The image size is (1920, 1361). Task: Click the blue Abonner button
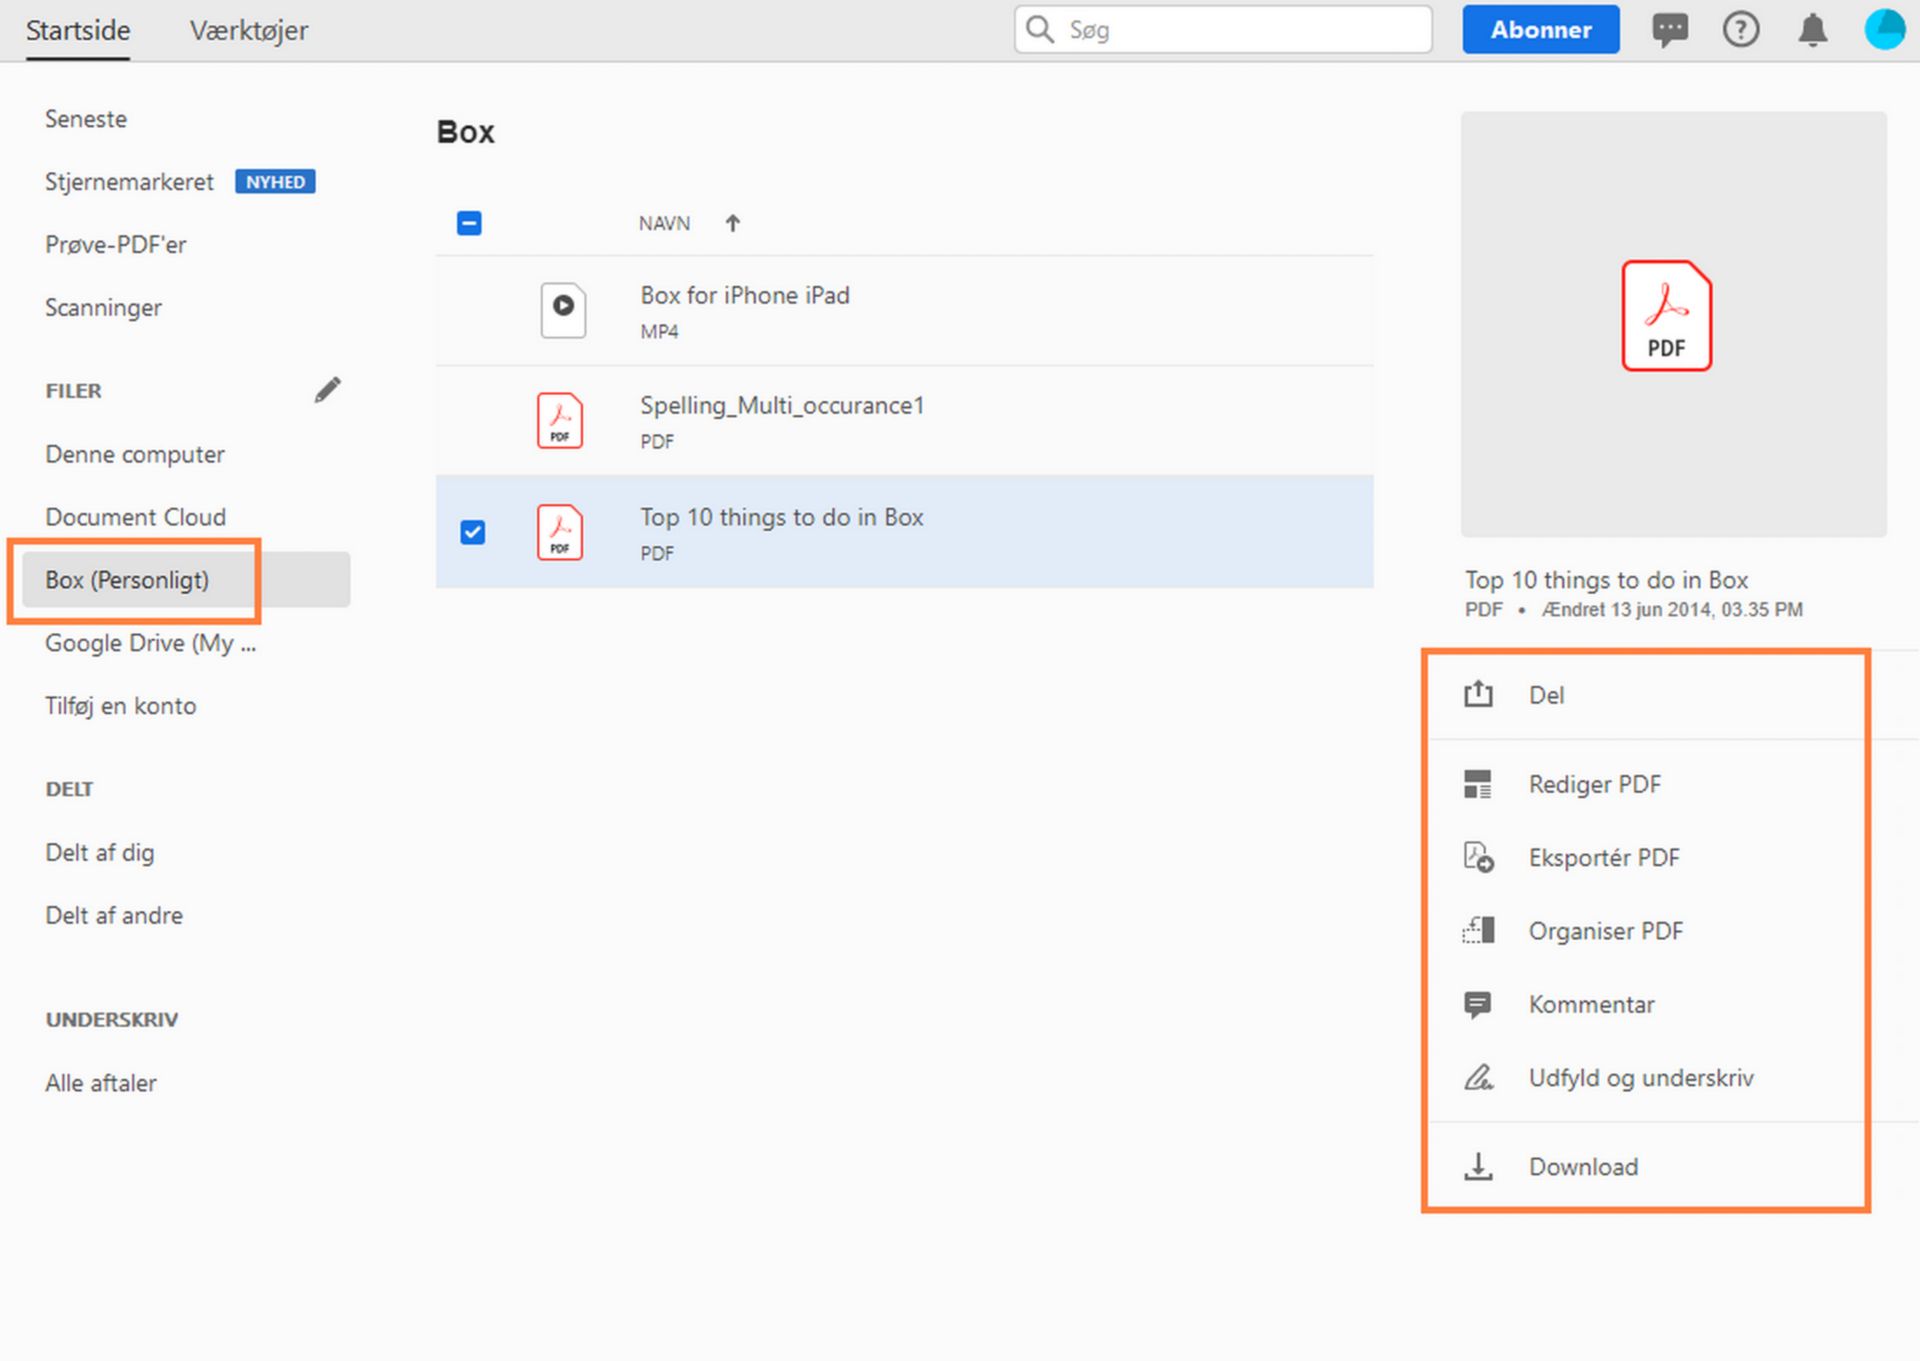1540,30
